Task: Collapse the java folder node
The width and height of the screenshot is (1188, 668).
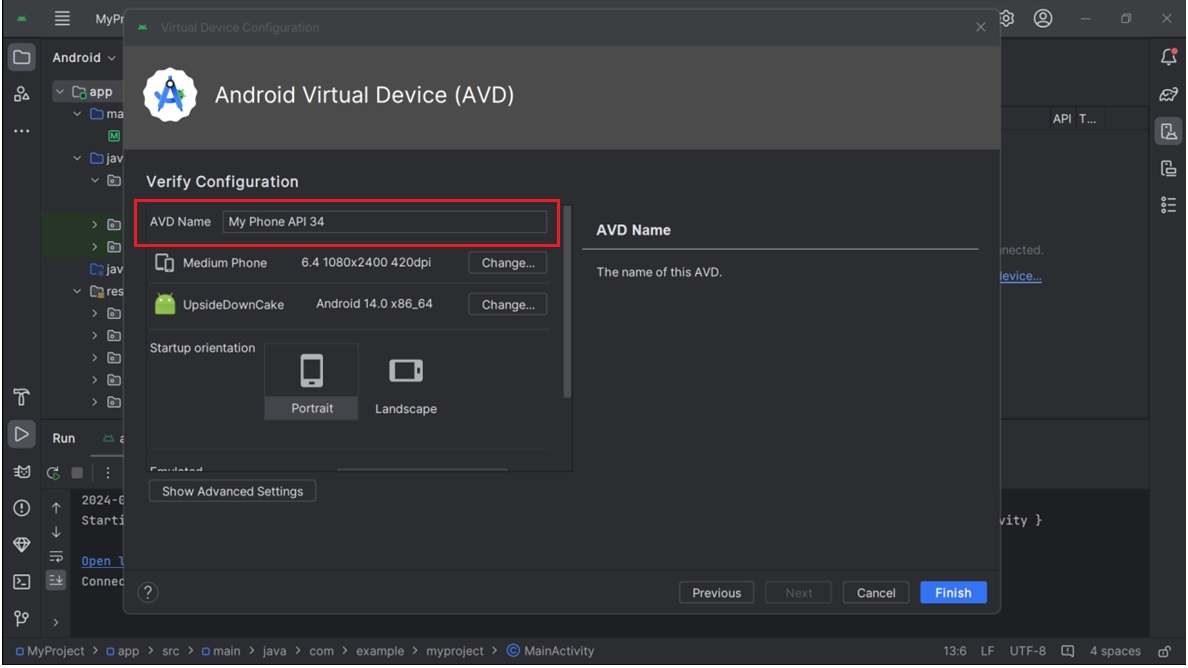Action: 77,158
